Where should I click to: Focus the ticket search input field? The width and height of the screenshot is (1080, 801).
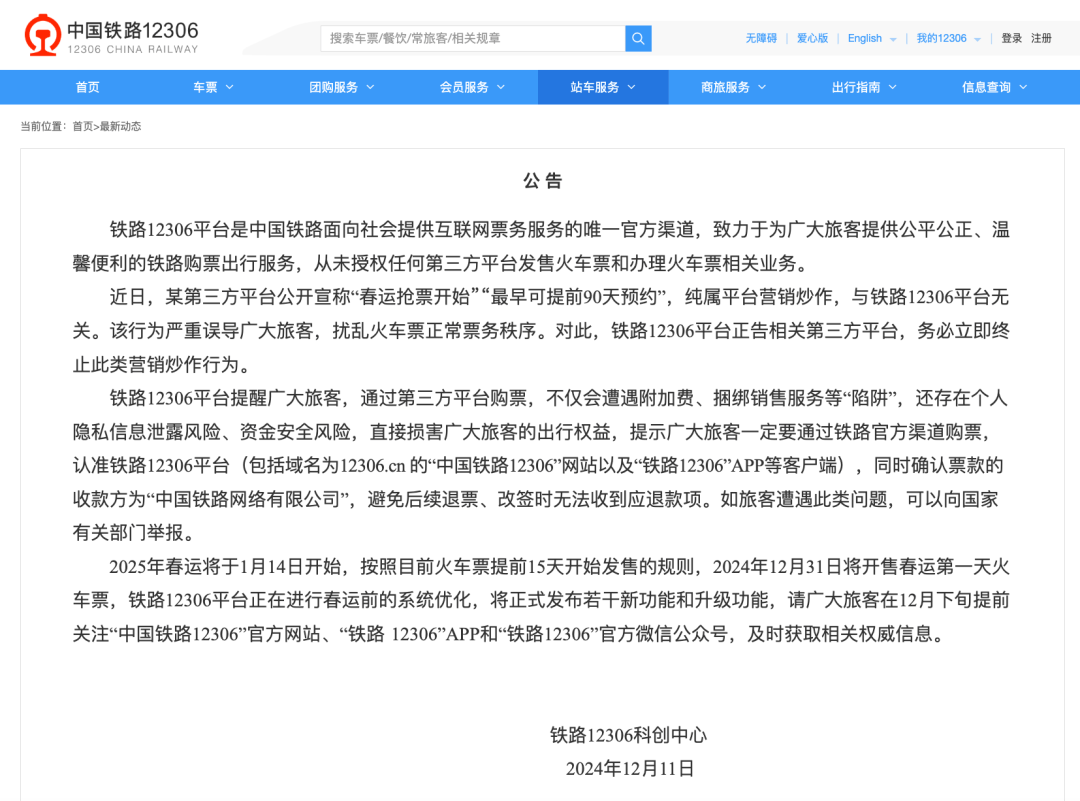473,39
